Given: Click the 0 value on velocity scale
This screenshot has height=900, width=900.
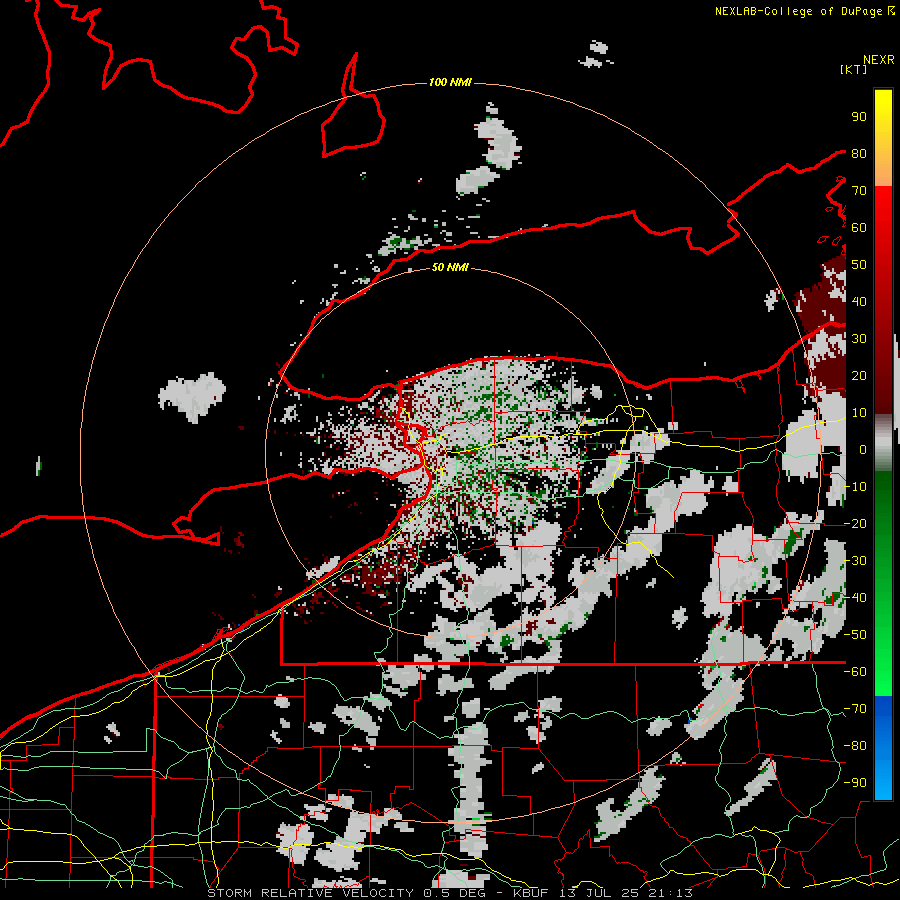Looking at the screenshot, I should click(x=863, y=450).
